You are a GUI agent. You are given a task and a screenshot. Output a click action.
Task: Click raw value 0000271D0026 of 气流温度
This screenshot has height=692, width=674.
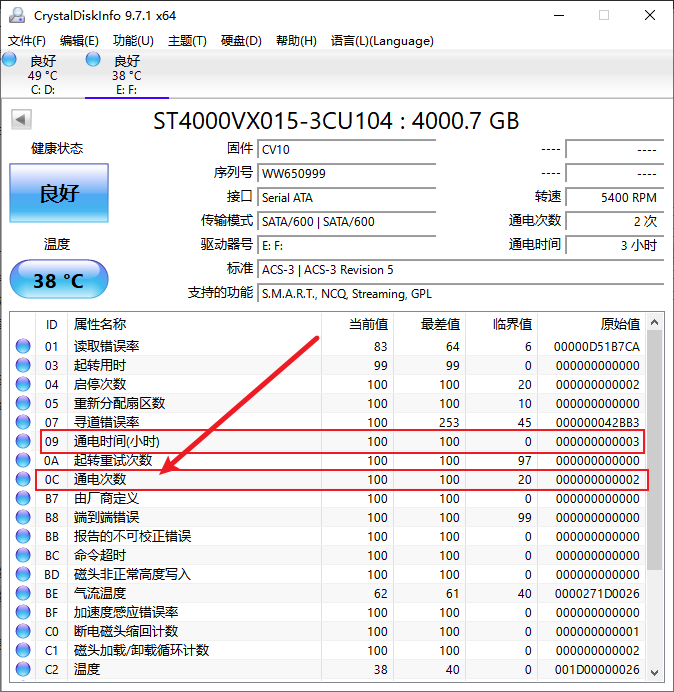[x=597, y=594]
